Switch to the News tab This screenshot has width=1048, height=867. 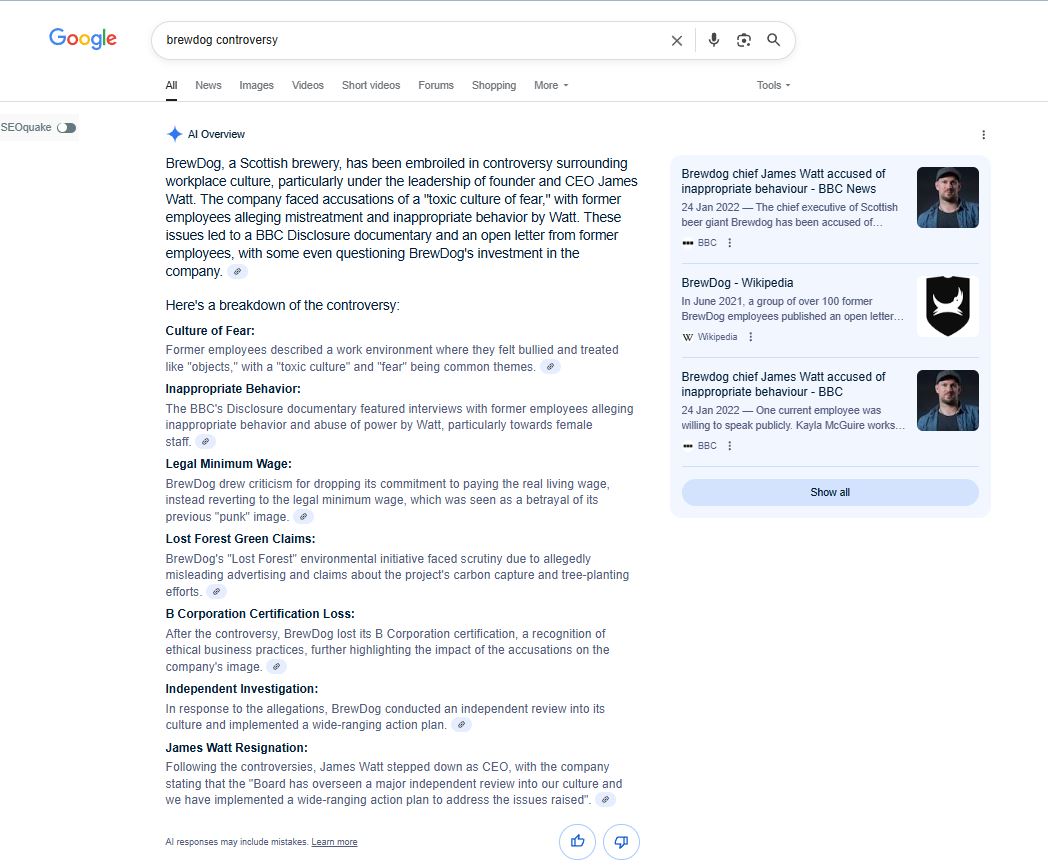click(x=208, y=86)
